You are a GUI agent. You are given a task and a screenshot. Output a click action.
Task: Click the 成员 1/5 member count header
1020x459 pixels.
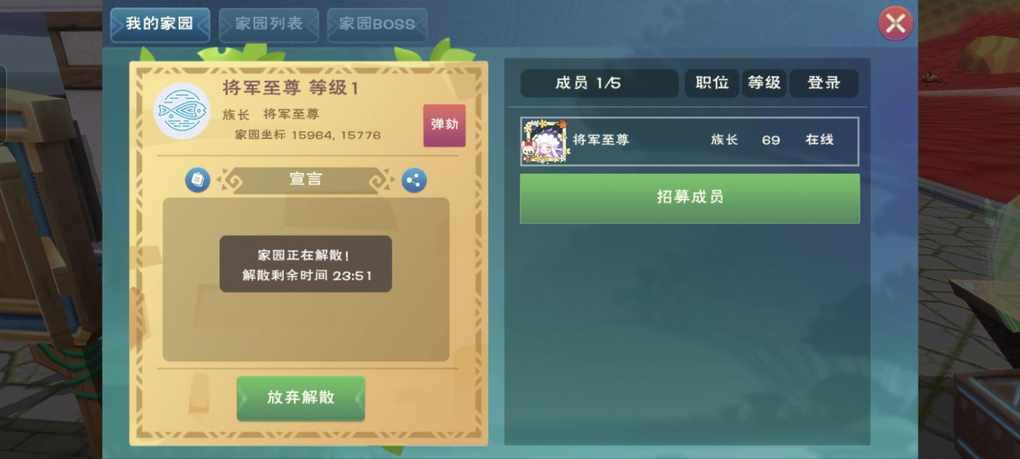pyautogui.click(x=599, y=83)
